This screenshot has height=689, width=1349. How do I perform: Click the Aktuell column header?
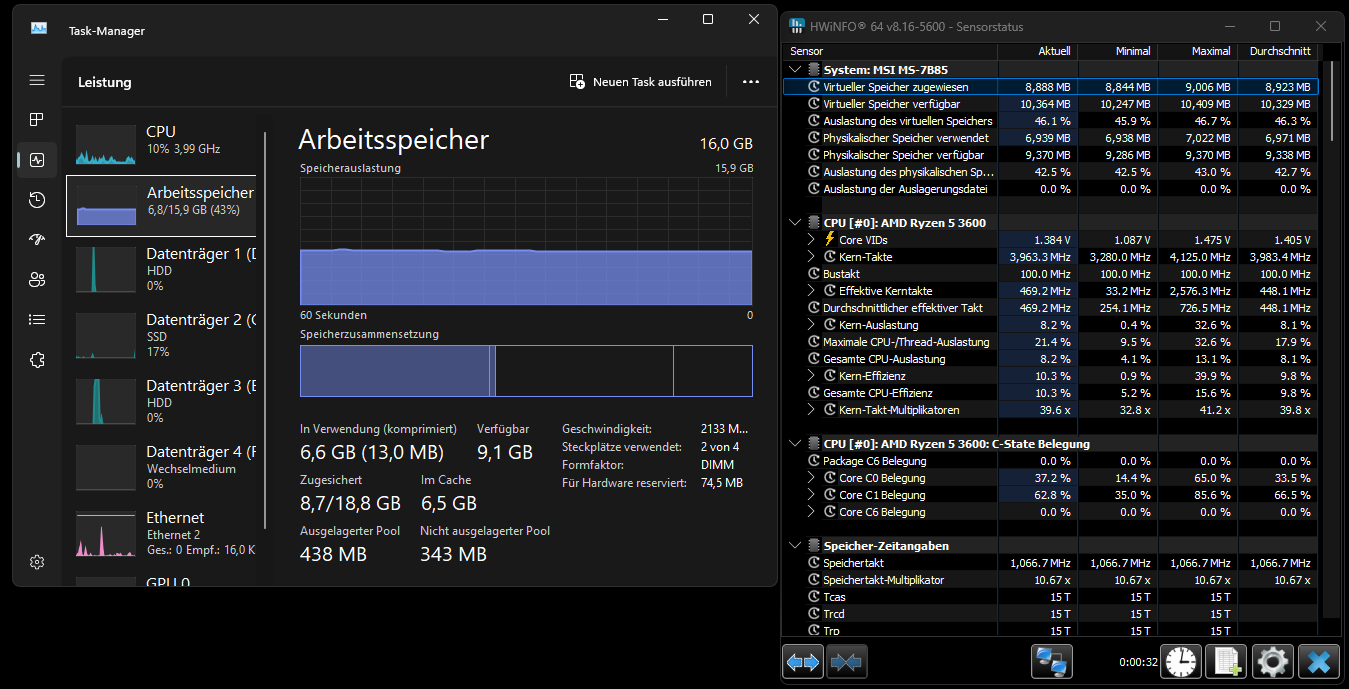pos(1036,51)
